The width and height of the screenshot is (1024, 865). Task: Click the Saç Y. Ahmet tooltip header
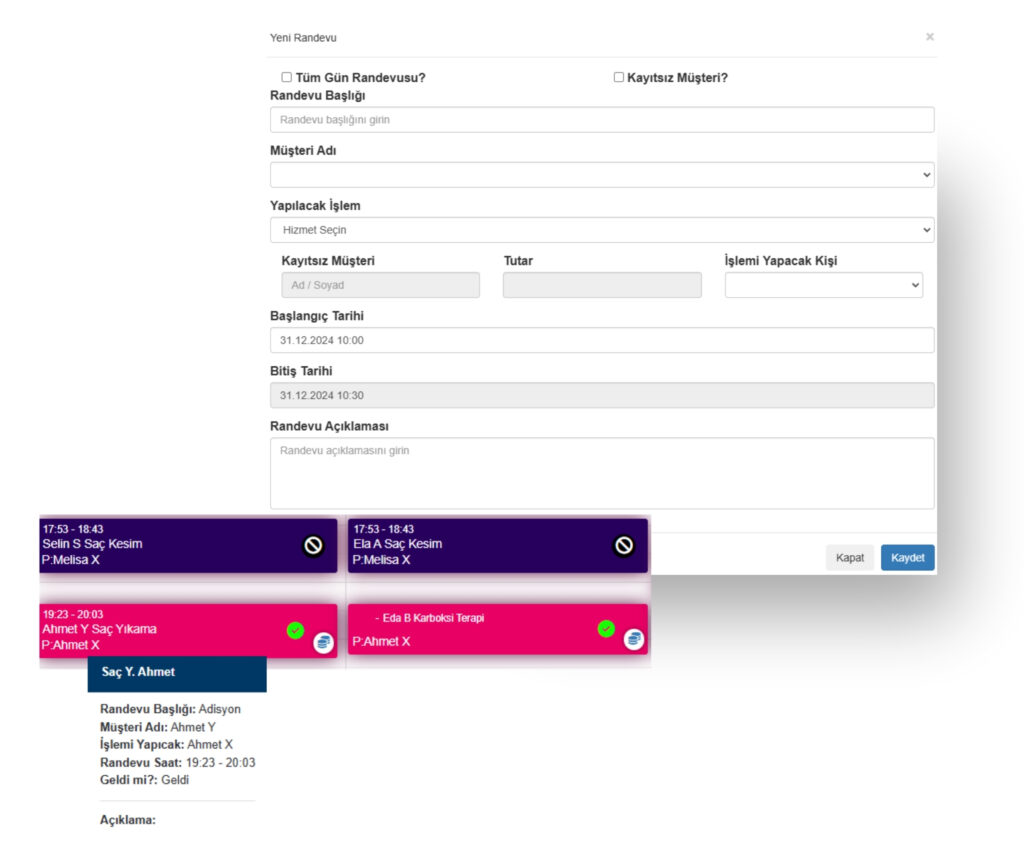pyautogui.click(x=177, y=673)
